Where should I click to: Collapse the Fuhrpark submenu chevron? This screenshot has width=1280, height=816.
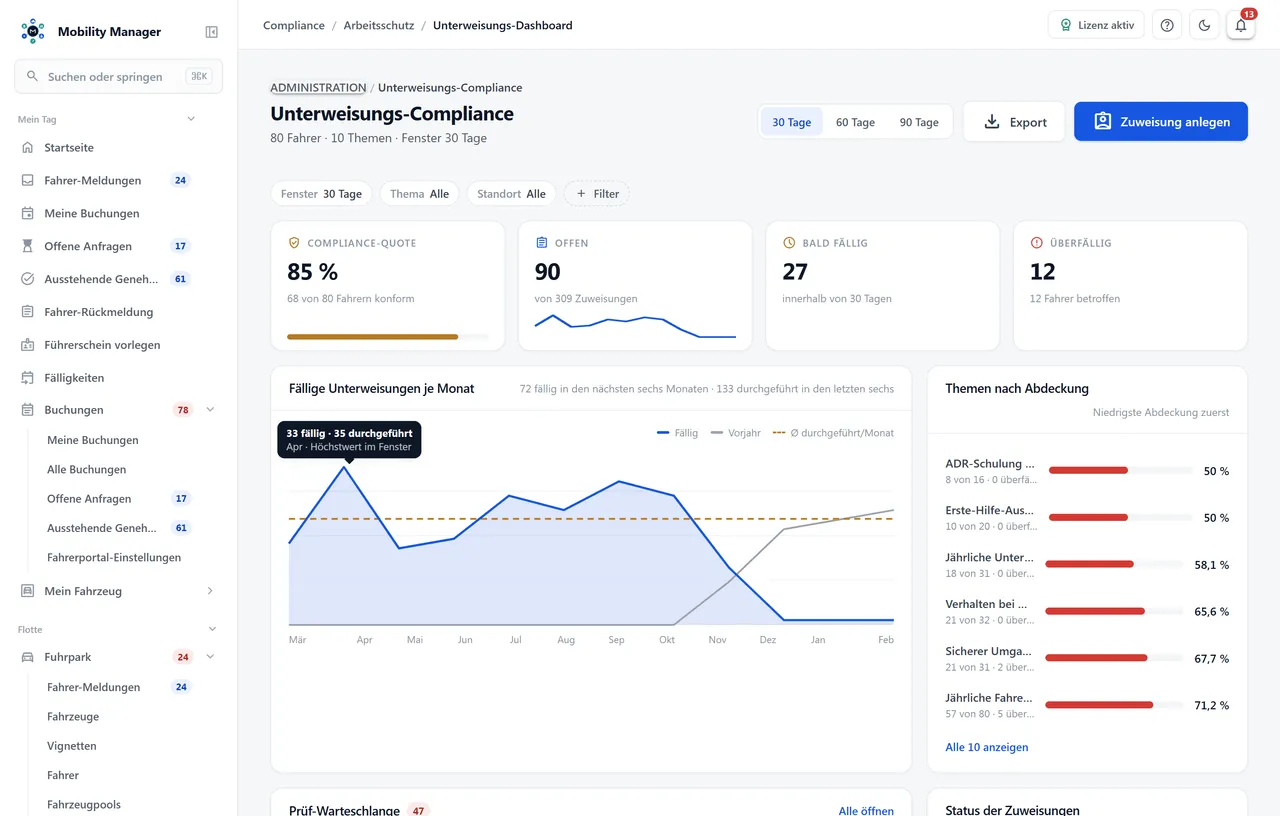[210, 657]
